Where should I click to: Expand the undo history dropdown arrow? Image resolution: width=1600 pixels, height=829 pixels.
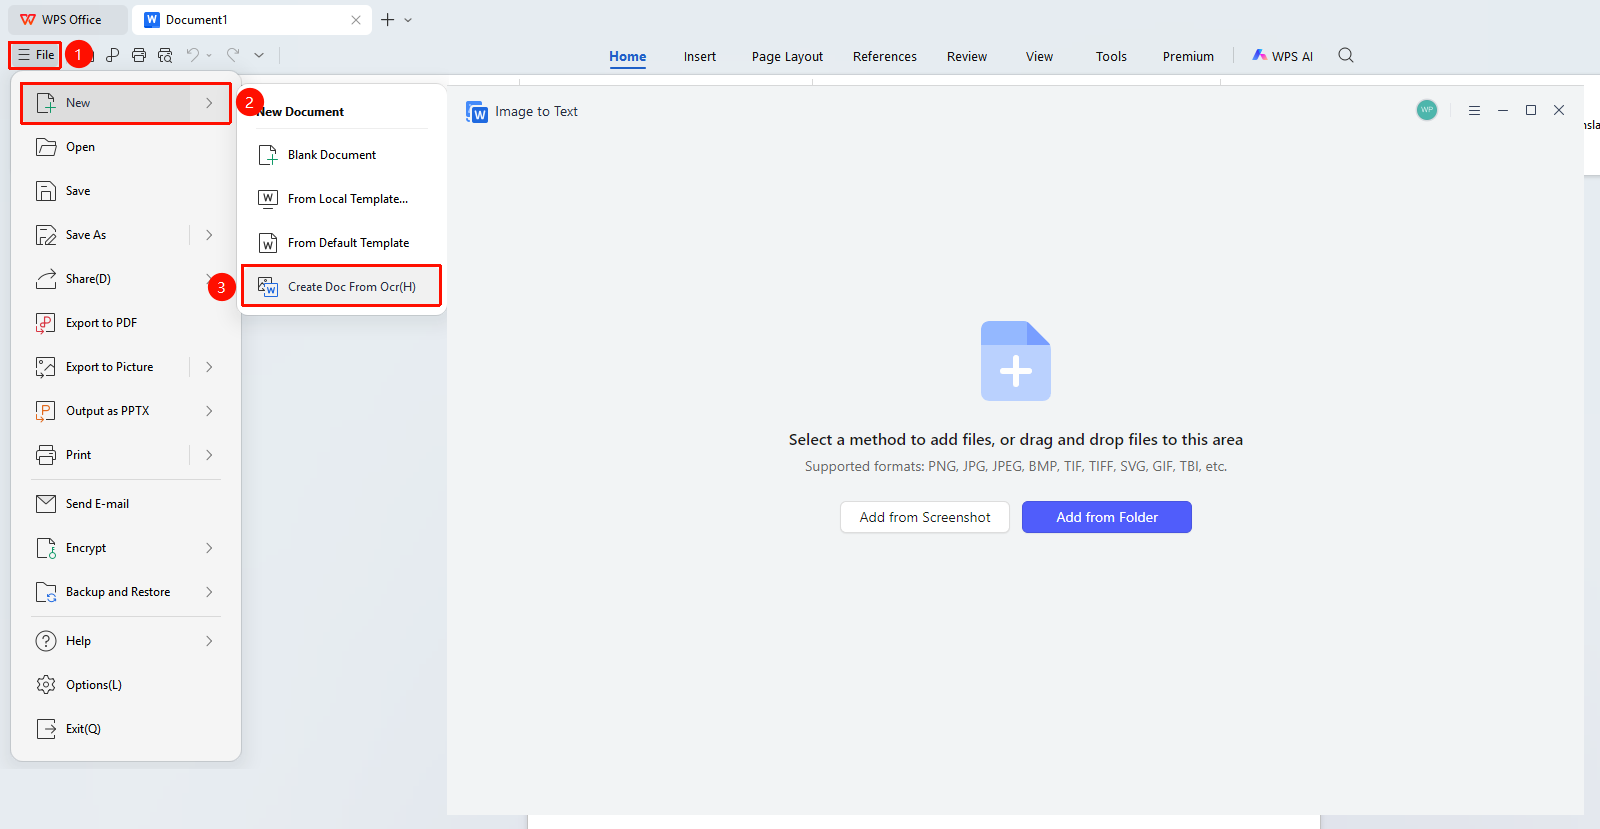click(x=209, y=55)
